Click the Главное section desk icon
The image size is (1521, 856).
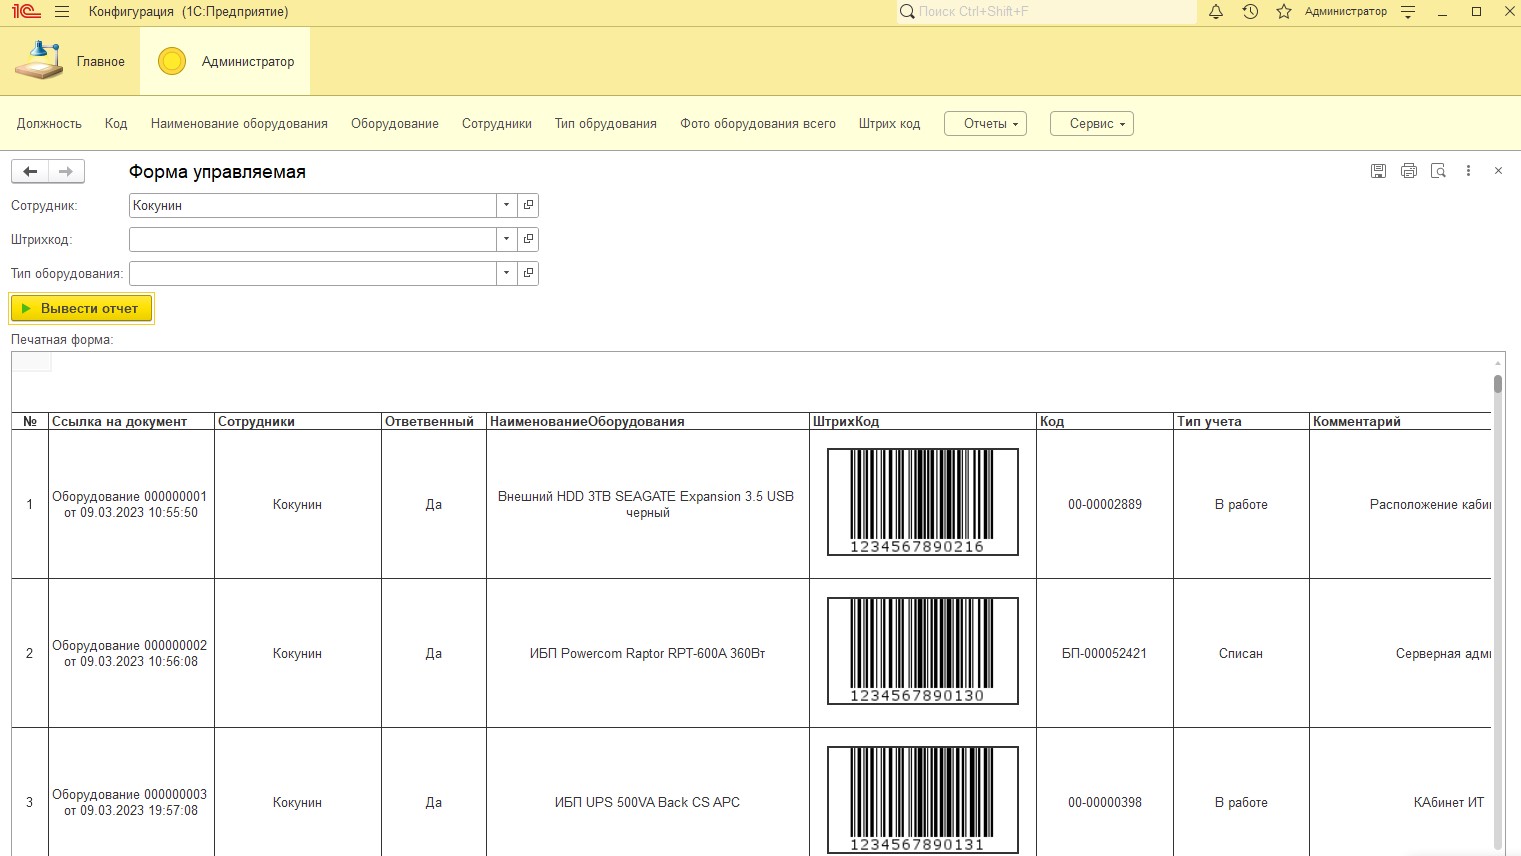tap(39, 61)
